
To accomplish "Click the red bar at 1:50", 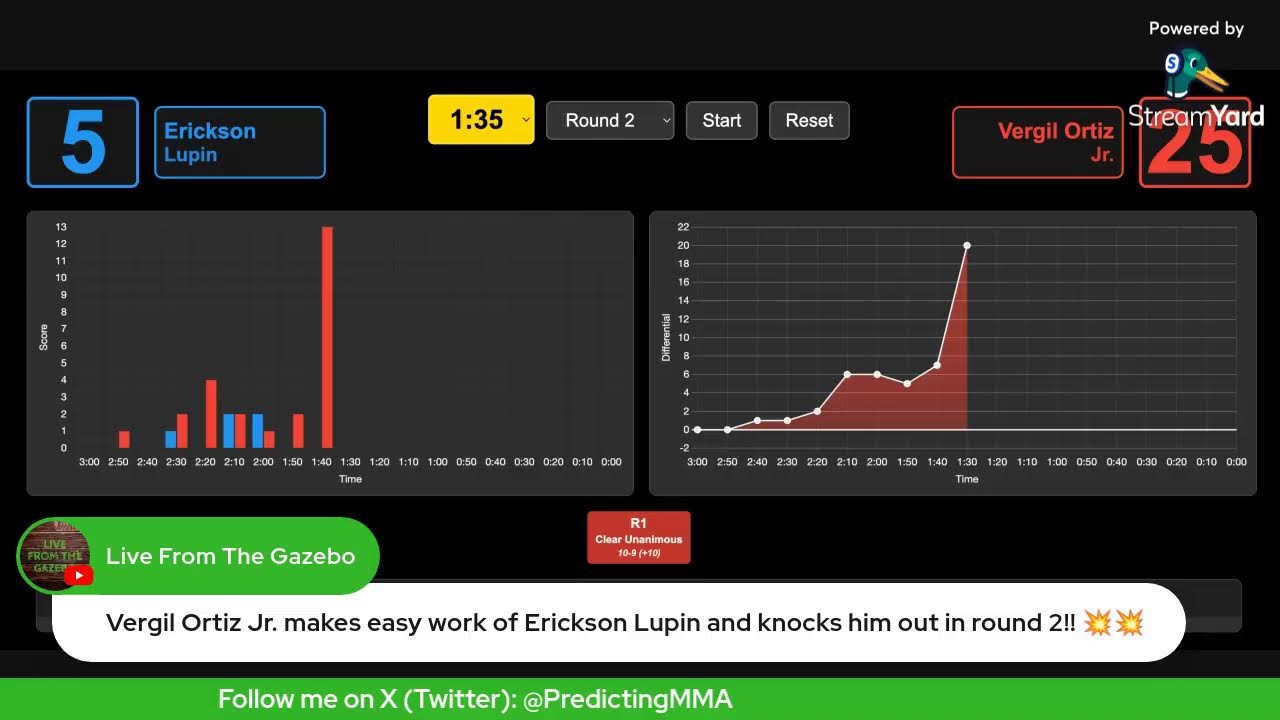I will pos(298,431).
